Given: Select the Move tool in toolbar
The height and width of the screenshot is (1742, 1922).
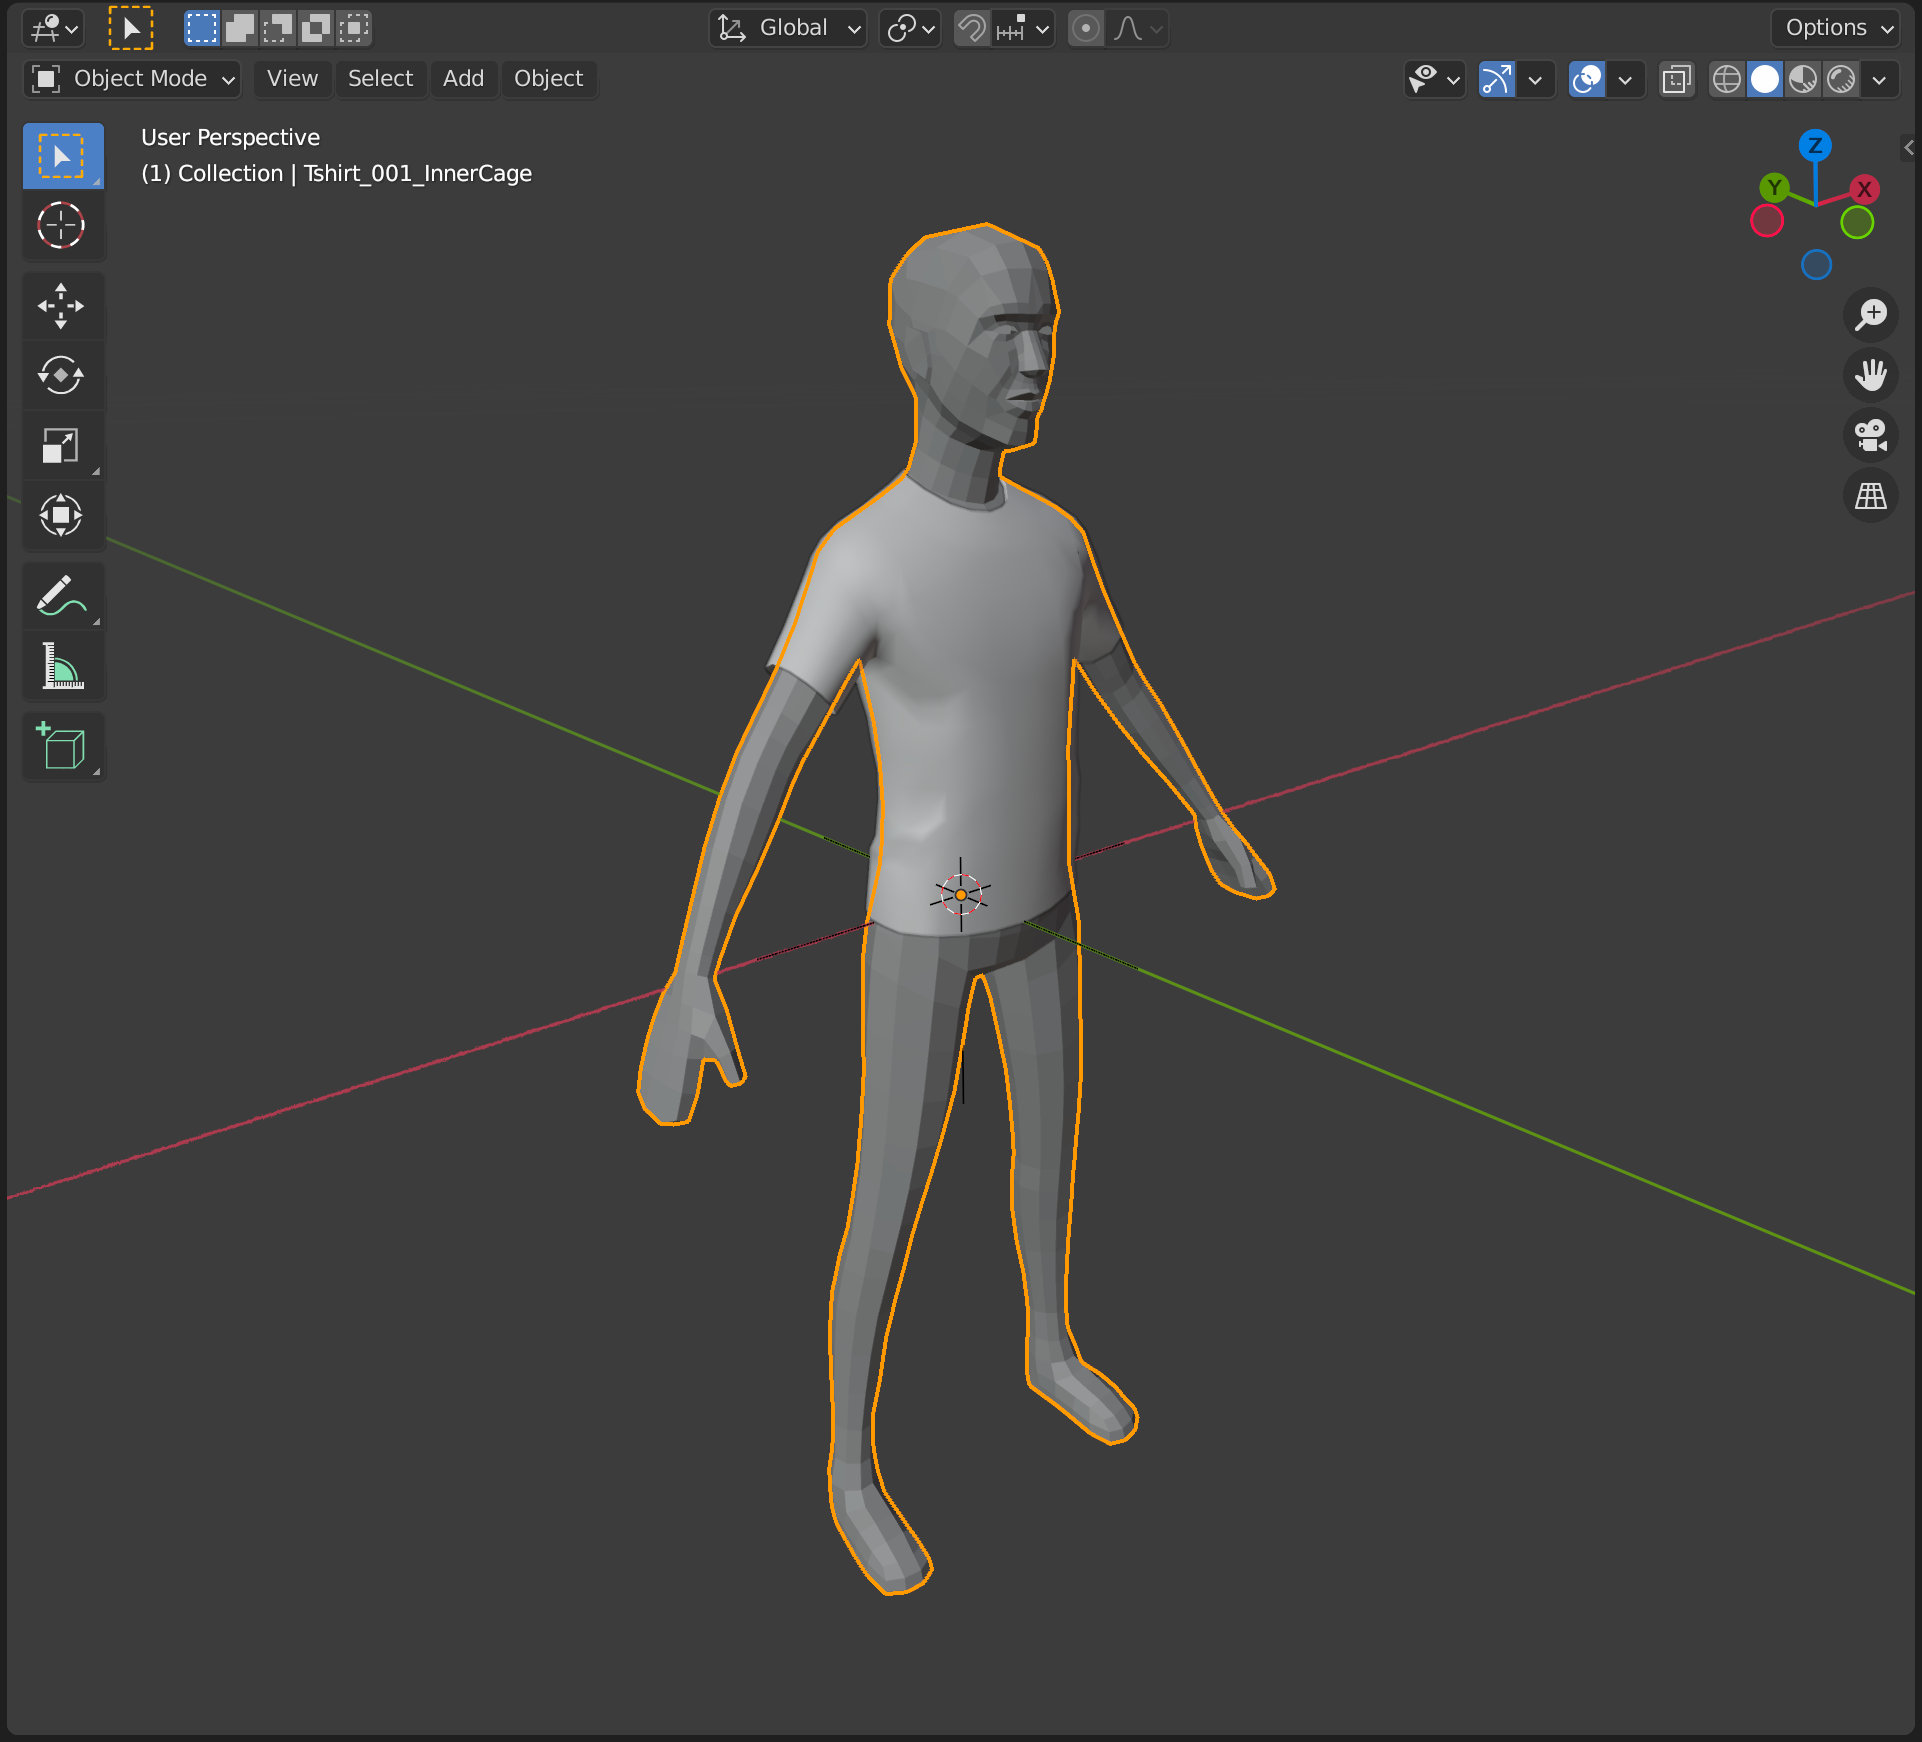Looking at the screenshot, I should tap(60, 303).
